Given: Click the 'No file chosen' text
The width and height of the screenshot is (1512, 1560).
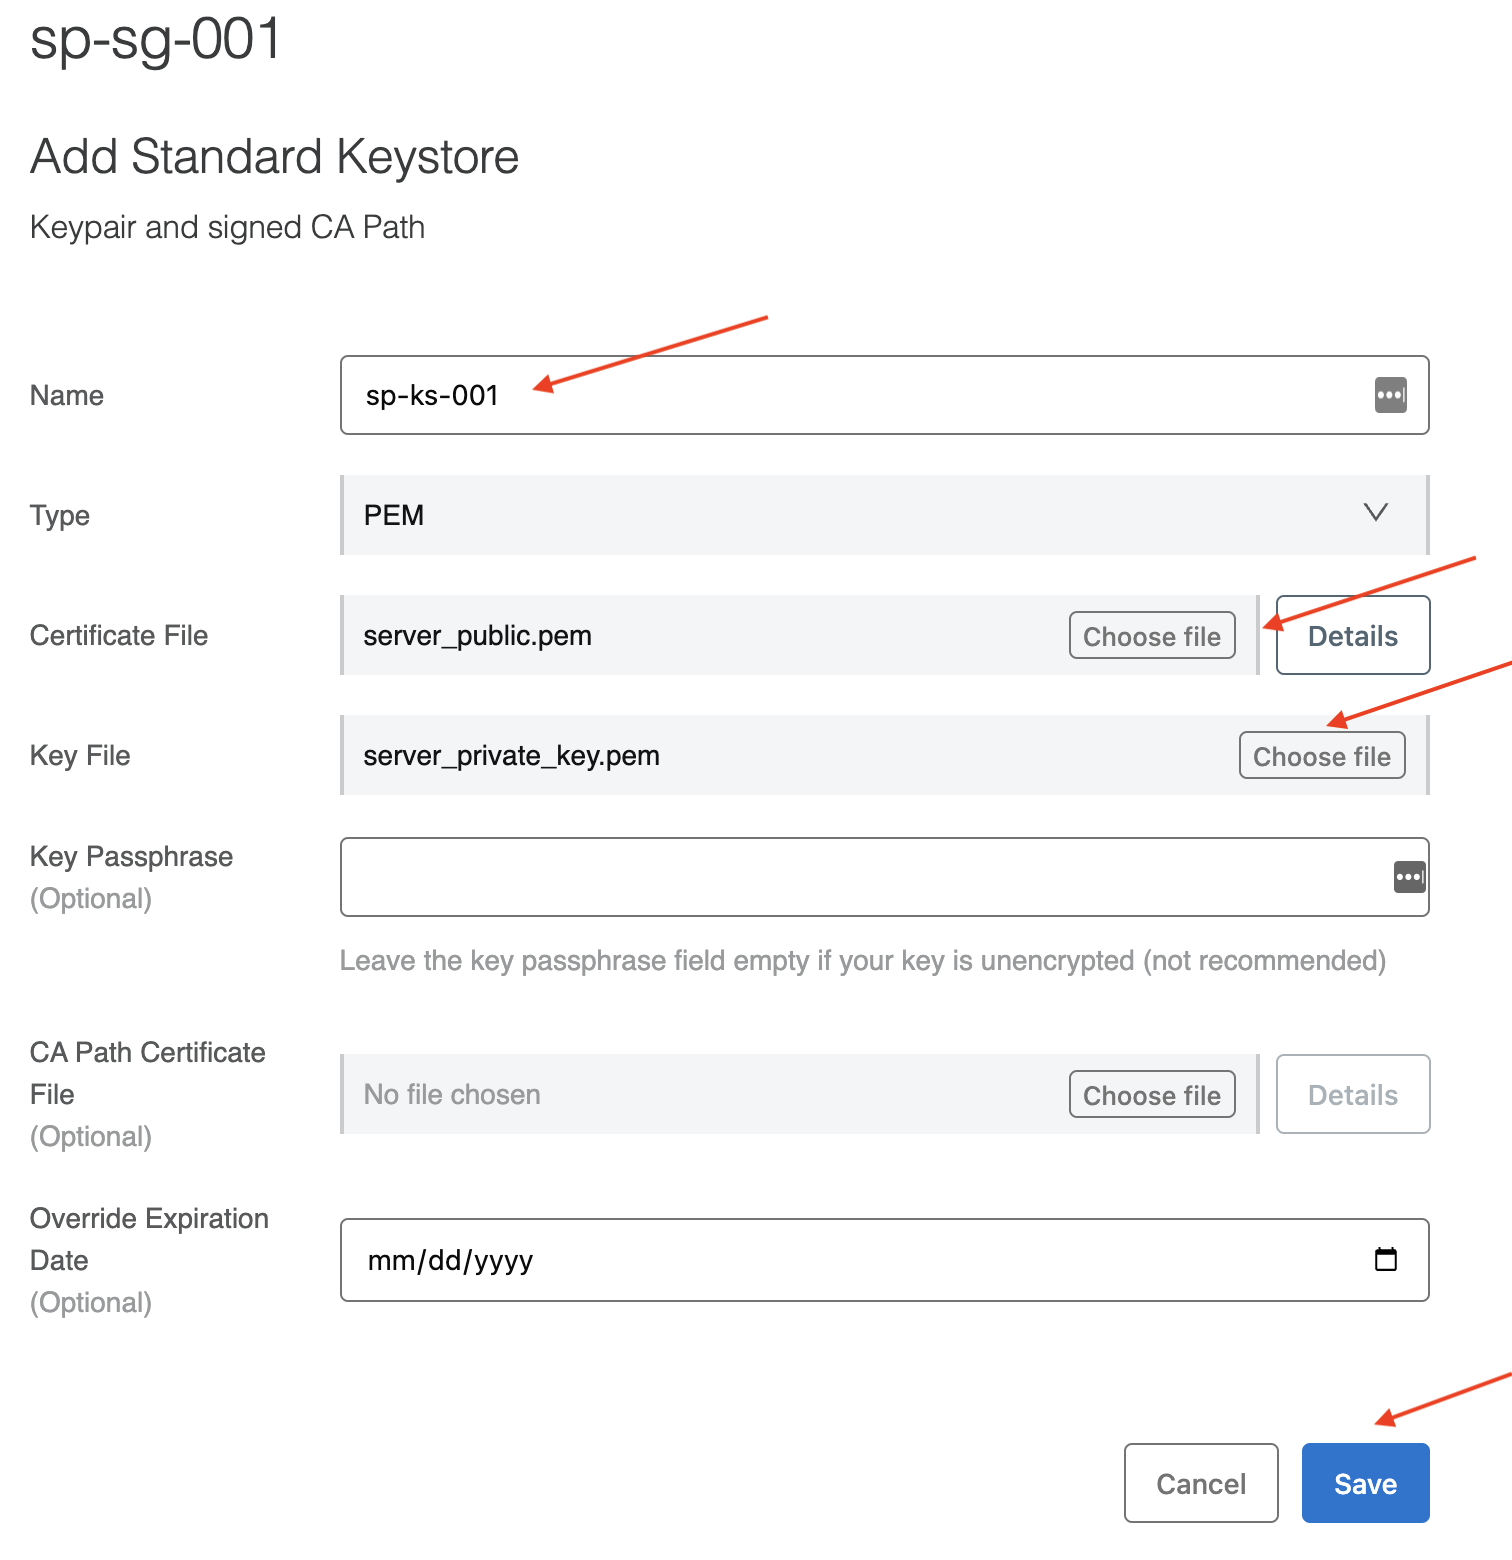Looking at the screenshot, I should tap(452, 1095).
